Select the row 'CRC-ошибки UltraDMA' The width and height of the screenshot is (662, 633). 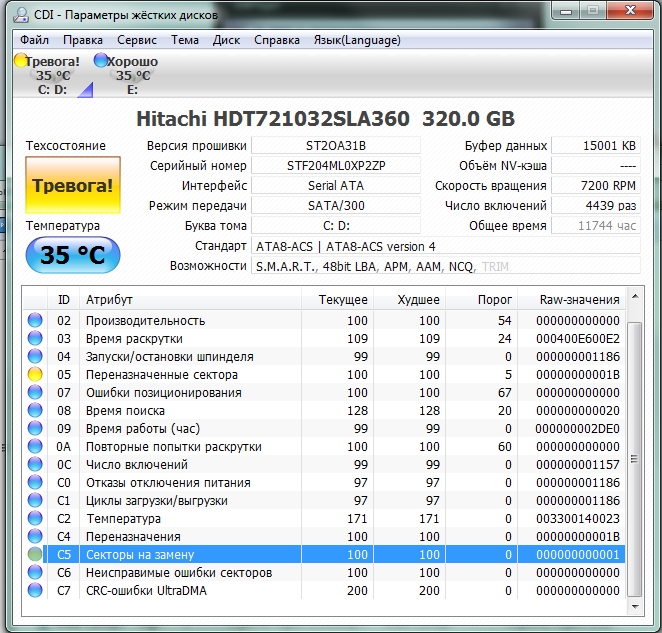pyautogui.click(x=324, y=590)
